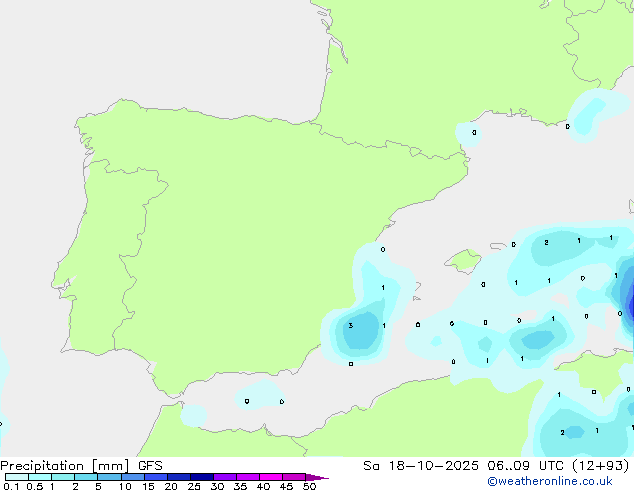The image size is (634, 490).
Task: Click the "(12+93)" forecast run text
Action: tap(601, 466)
